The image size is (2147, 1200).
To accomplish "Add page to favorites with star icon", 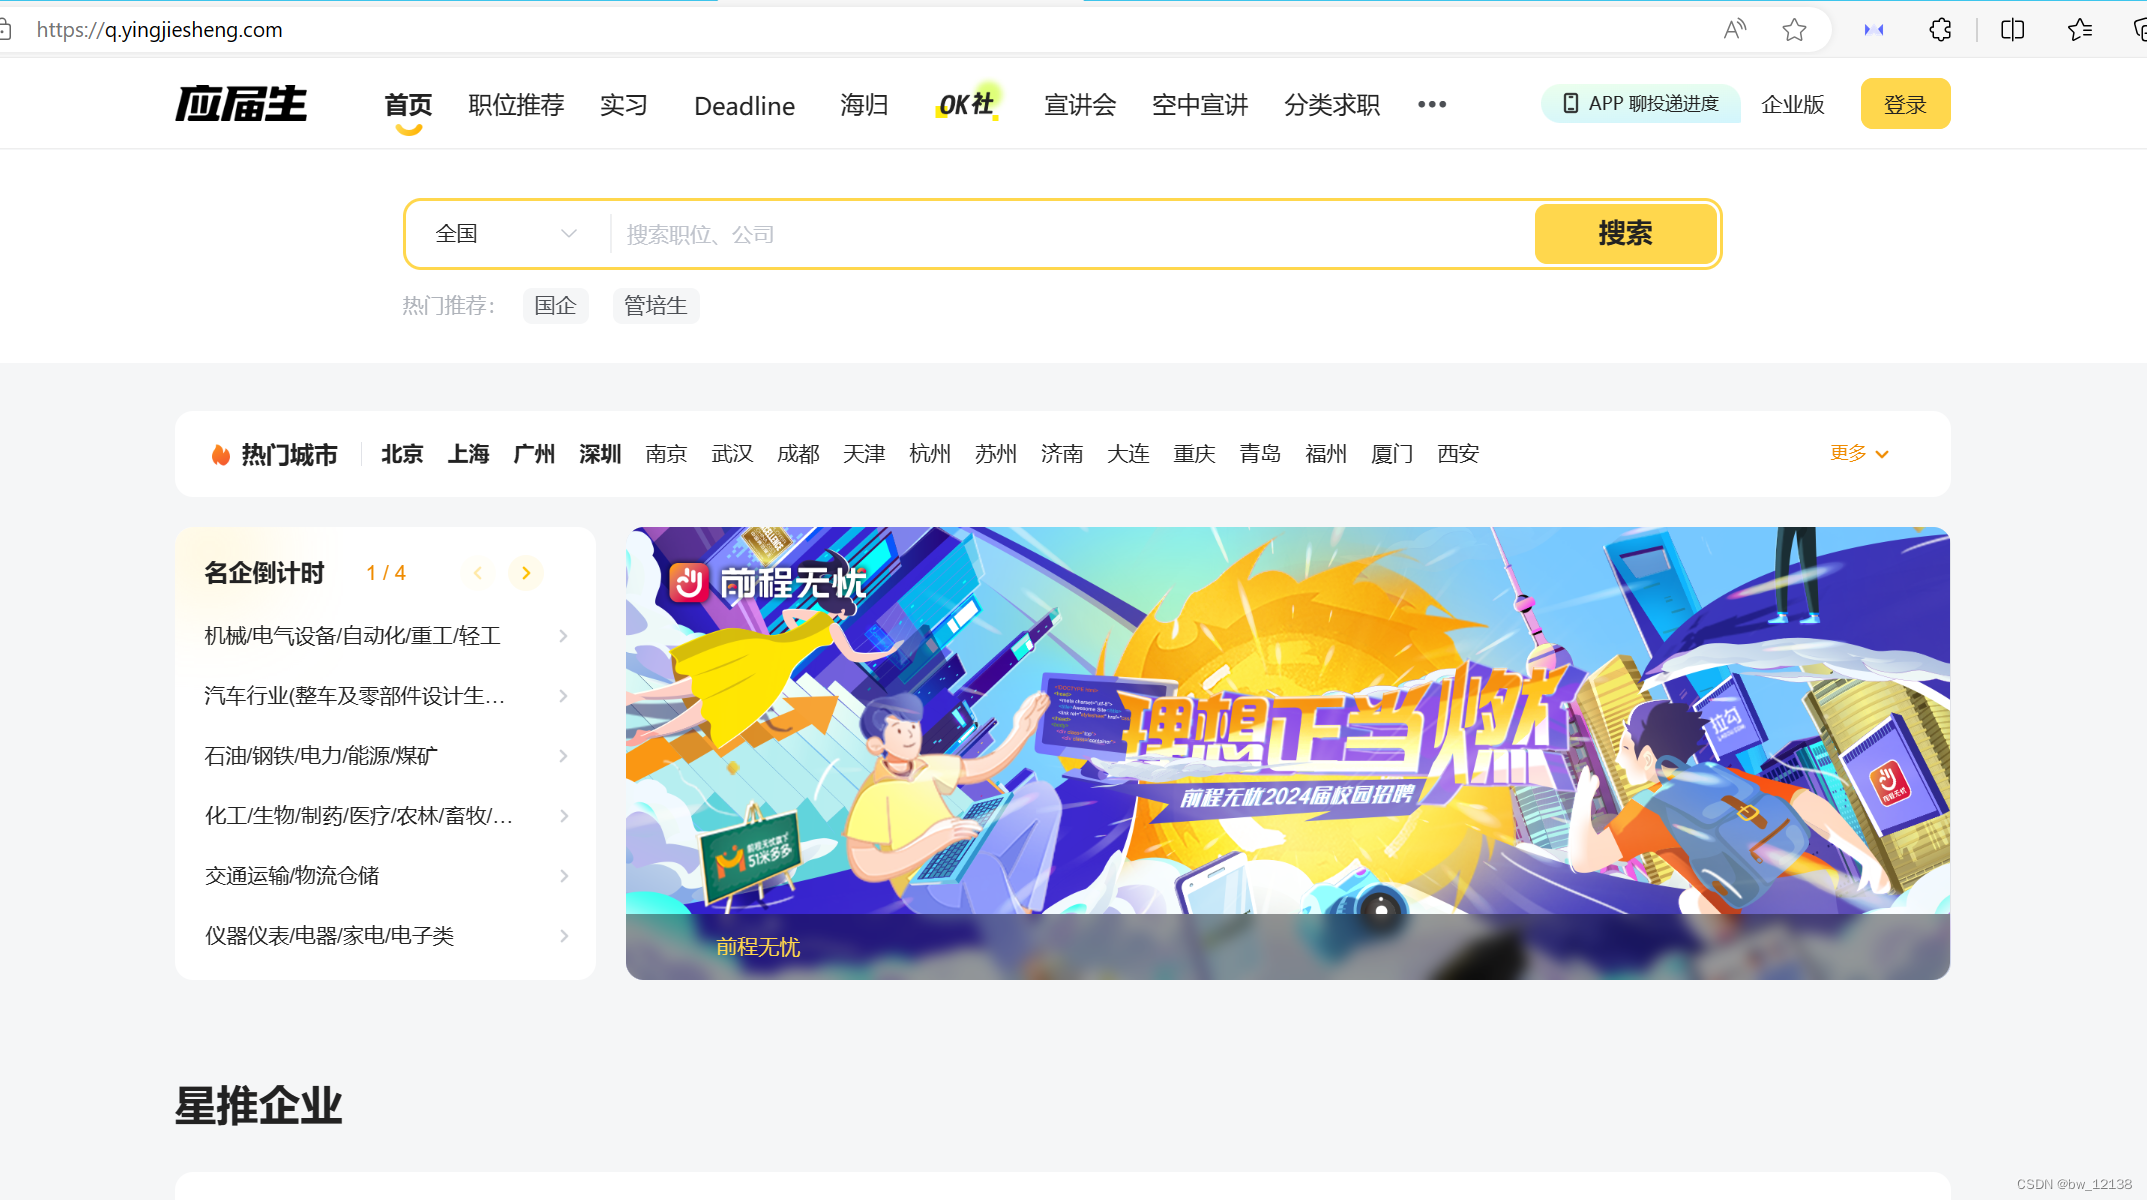I will coord(1794,30).
